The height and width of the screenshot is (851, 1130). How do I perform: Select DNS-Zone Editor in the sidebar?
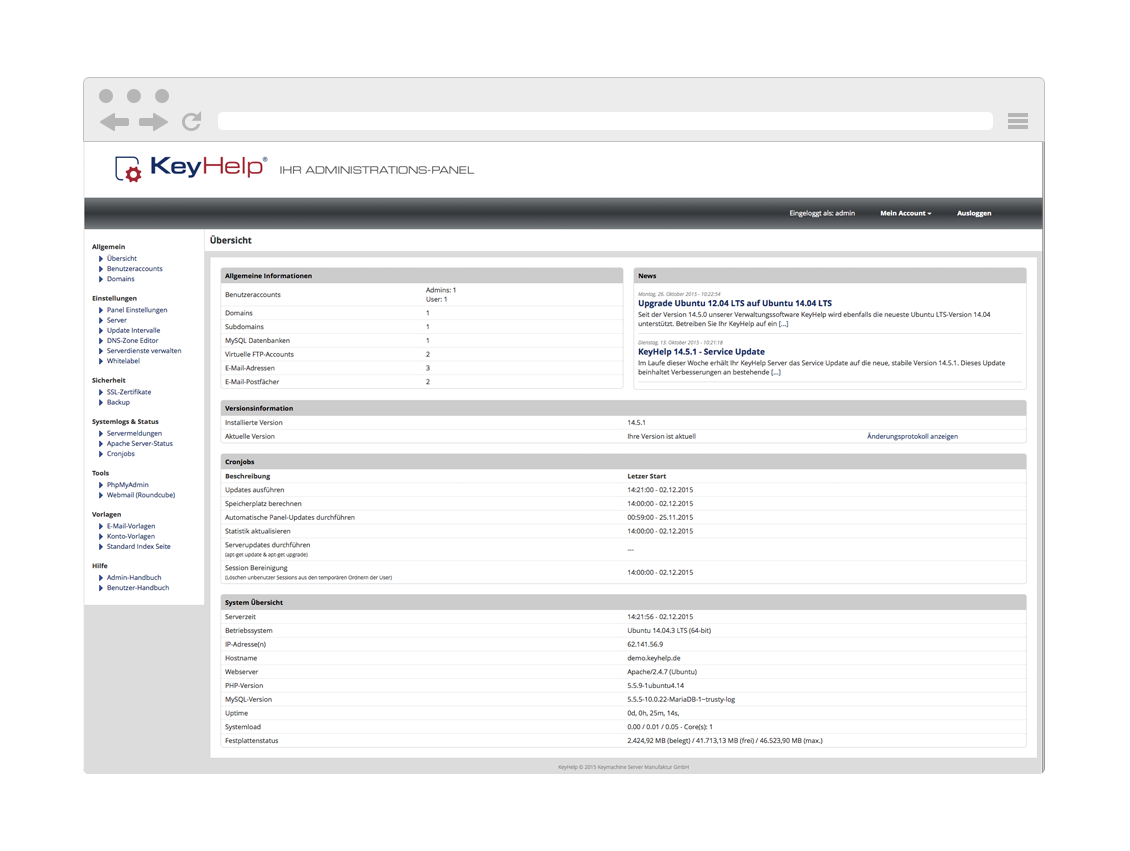pos(132,341)
